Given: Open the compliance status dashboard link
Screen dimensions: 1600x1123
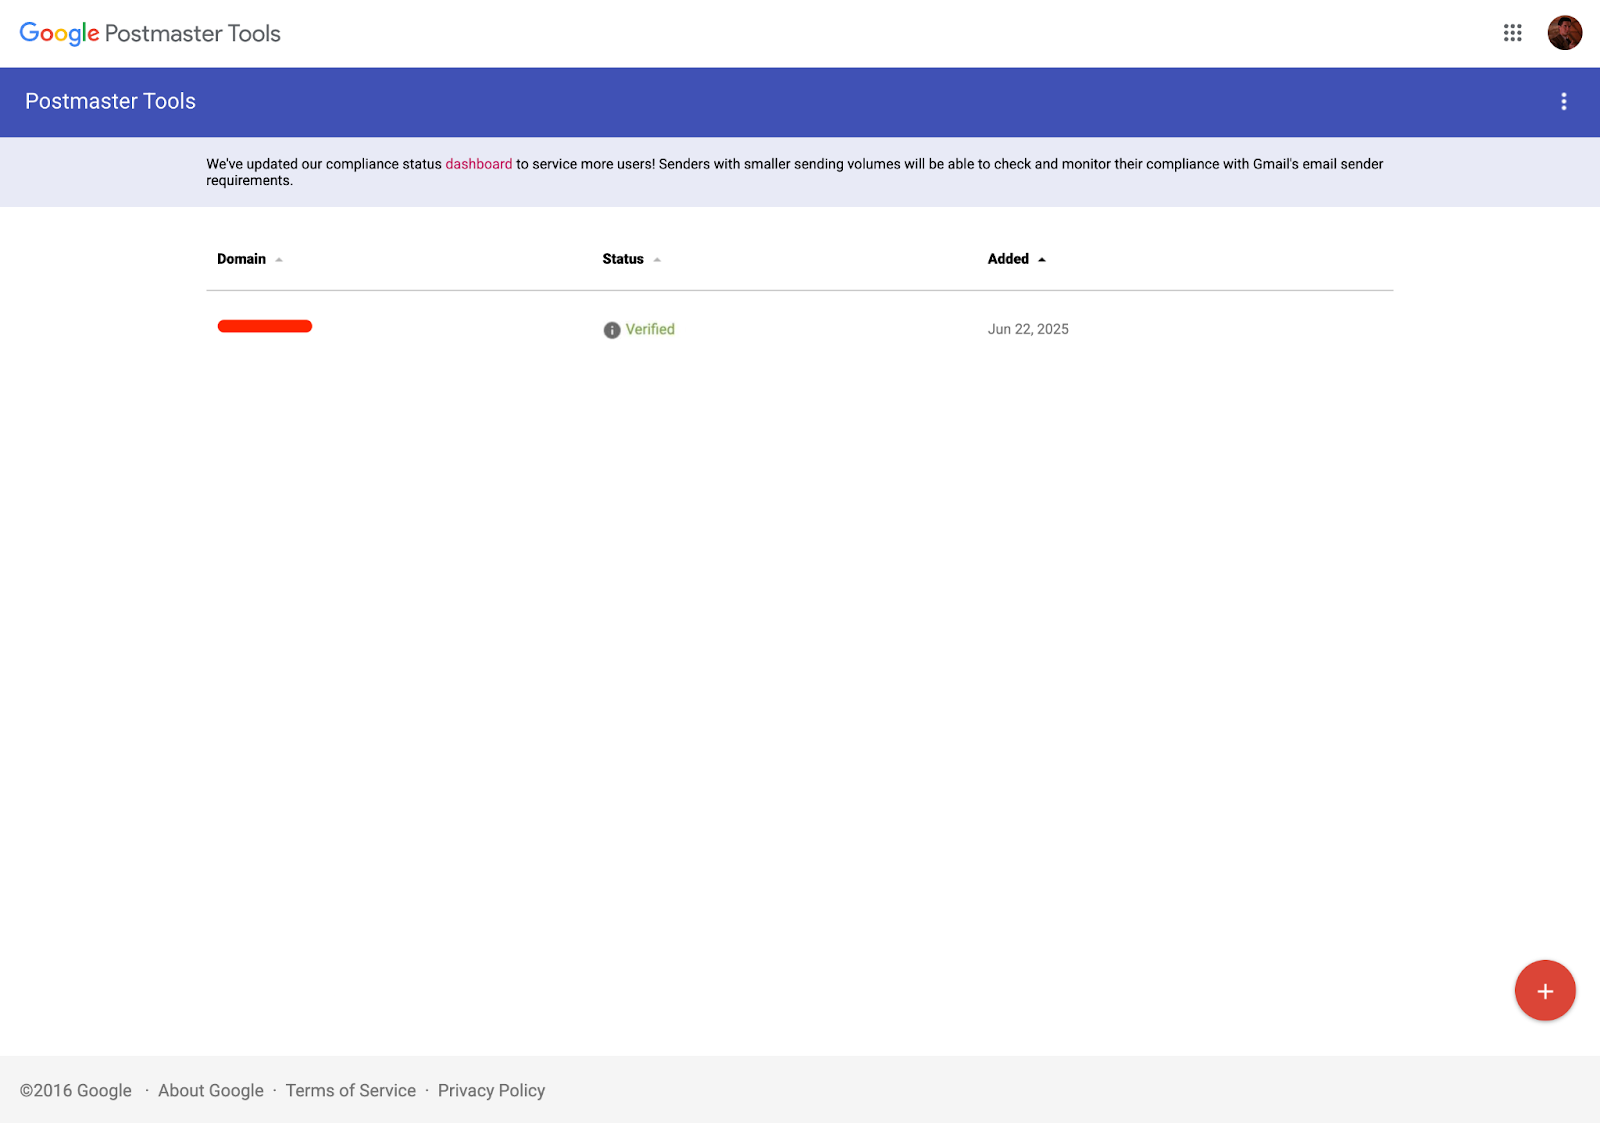Looking at the screenshot, I should 478,164.
